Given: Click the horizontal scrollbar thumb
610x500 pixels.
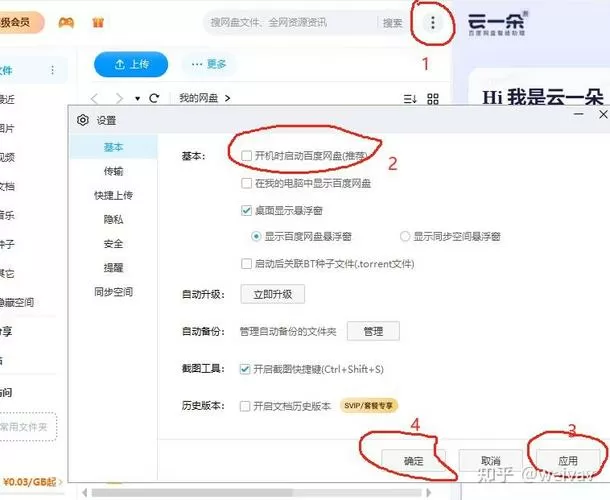Looking at the screenshot, I should coord(192,493).
